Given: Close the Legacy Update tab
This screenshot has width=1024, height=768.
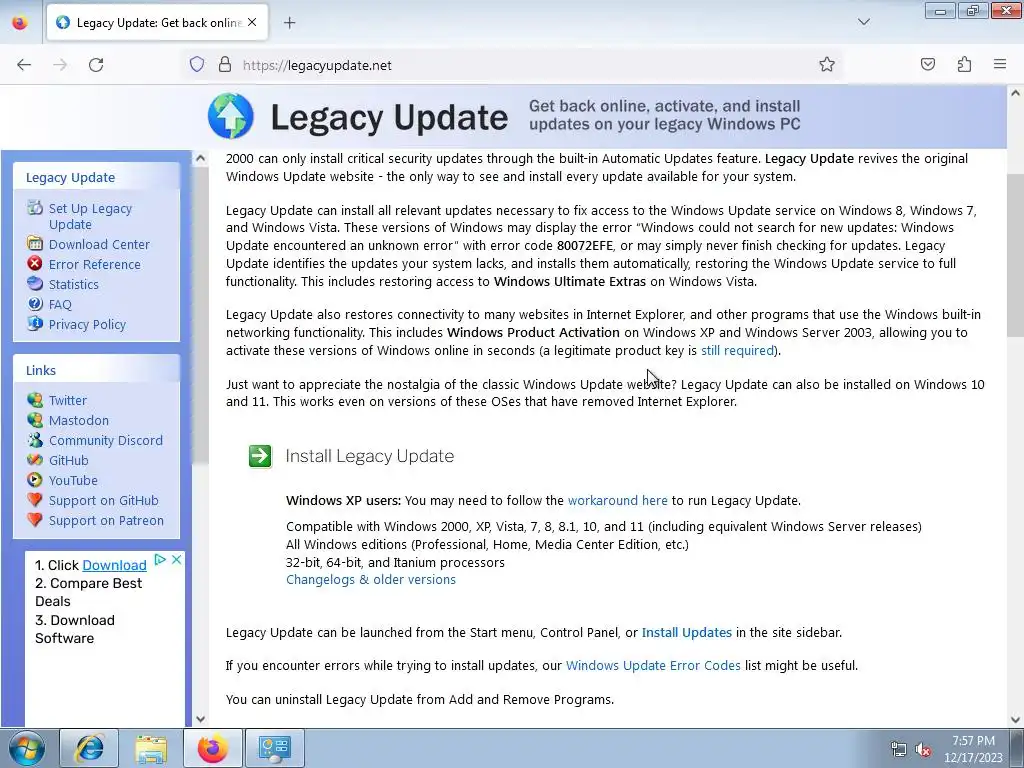Looking at the screenshot, I should (252, 22).
